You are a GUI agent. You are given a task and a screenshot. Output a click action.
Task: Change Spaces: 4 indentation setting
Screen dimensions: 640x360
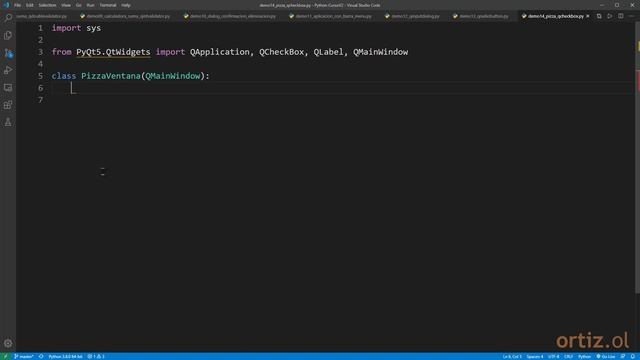pos(535,356)
